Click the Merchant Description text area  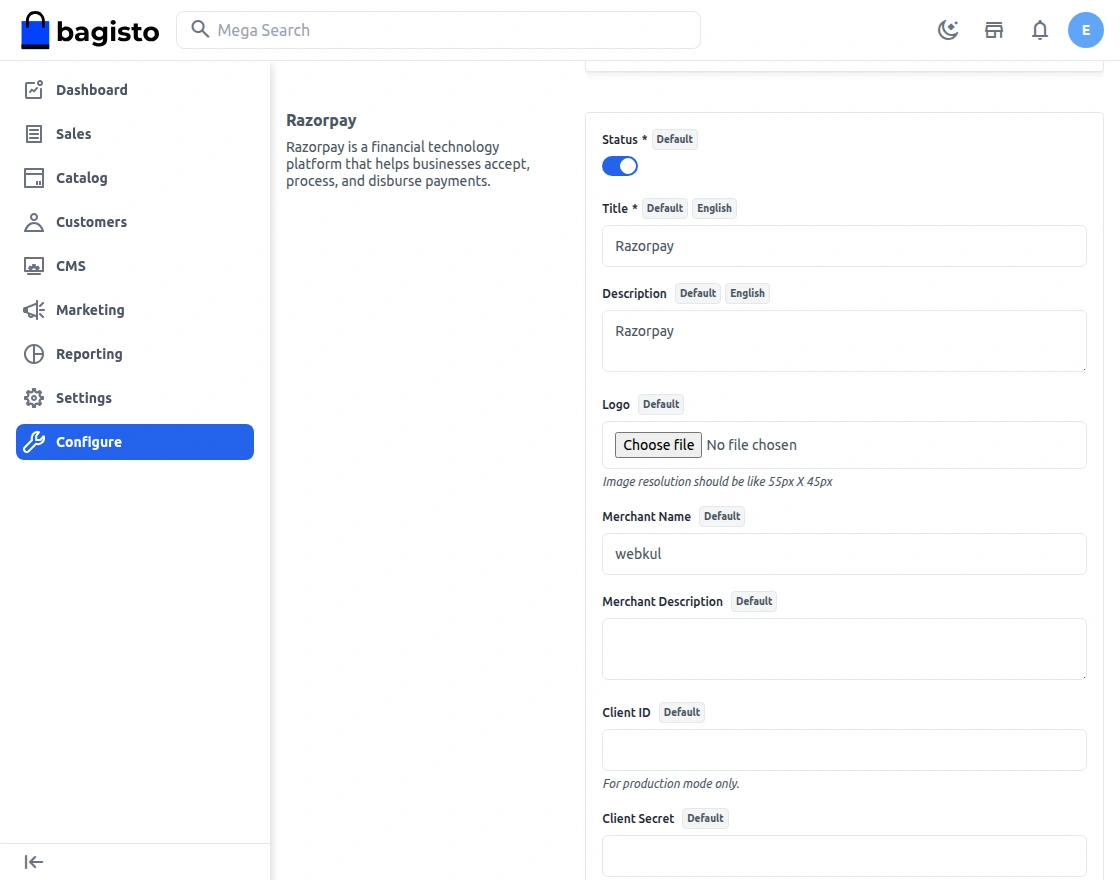click(x=844, y=649)
